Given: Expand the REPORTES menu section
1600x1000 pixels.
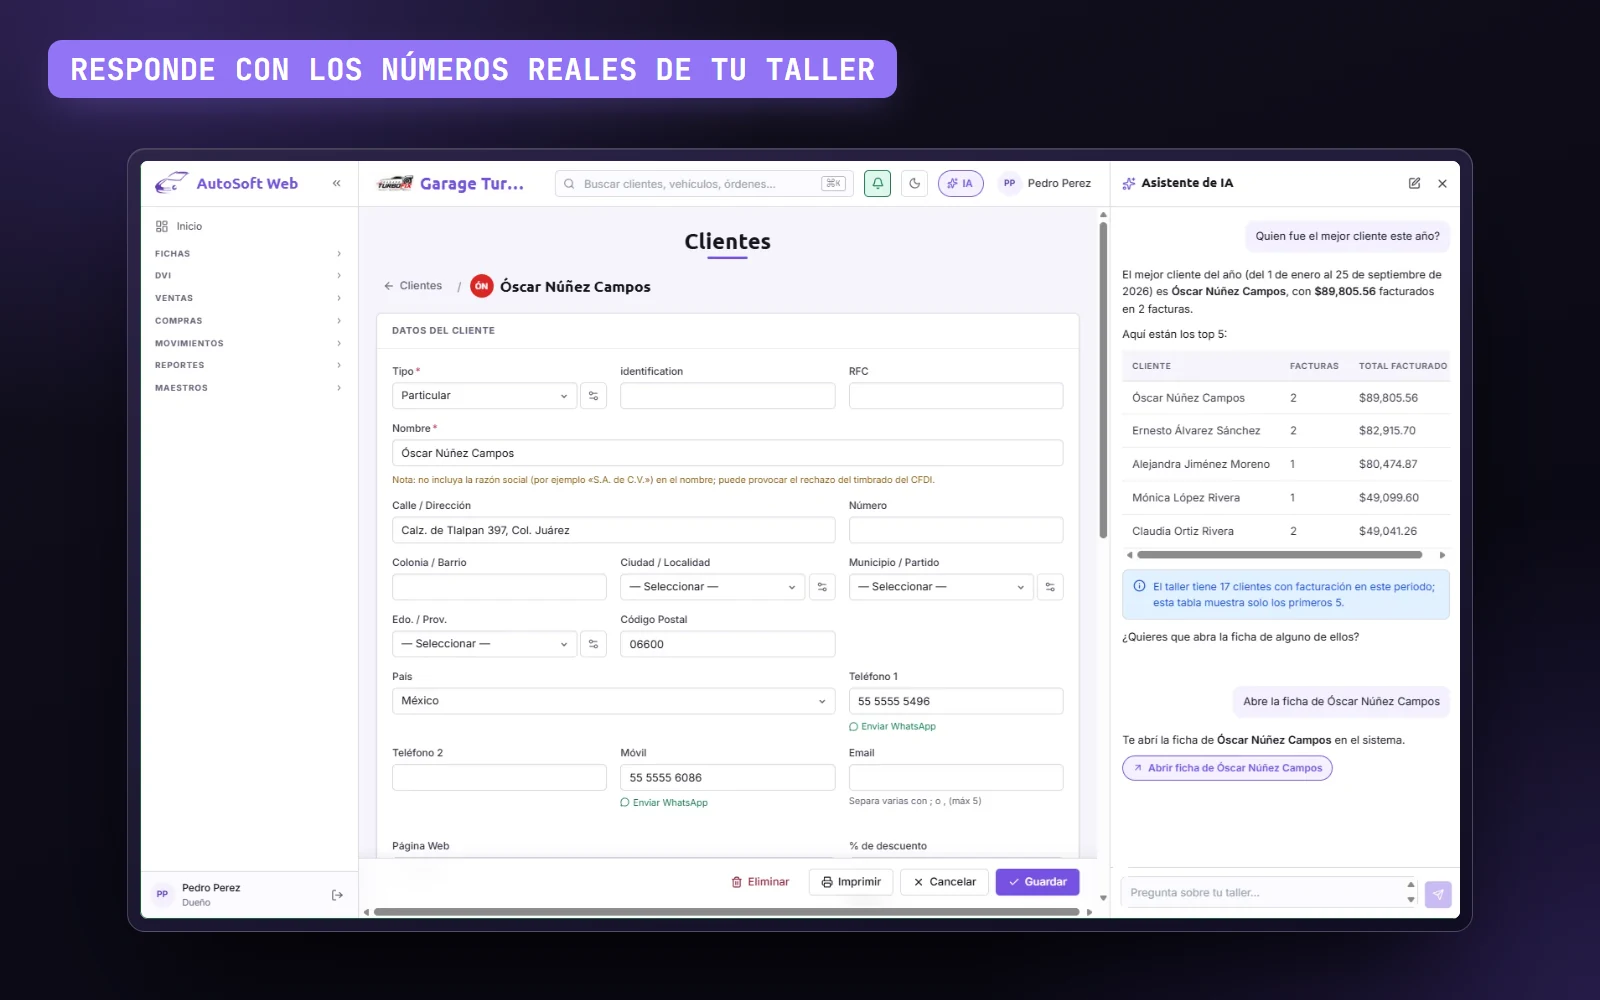Looking at the screenshot, I should point(248,365).
